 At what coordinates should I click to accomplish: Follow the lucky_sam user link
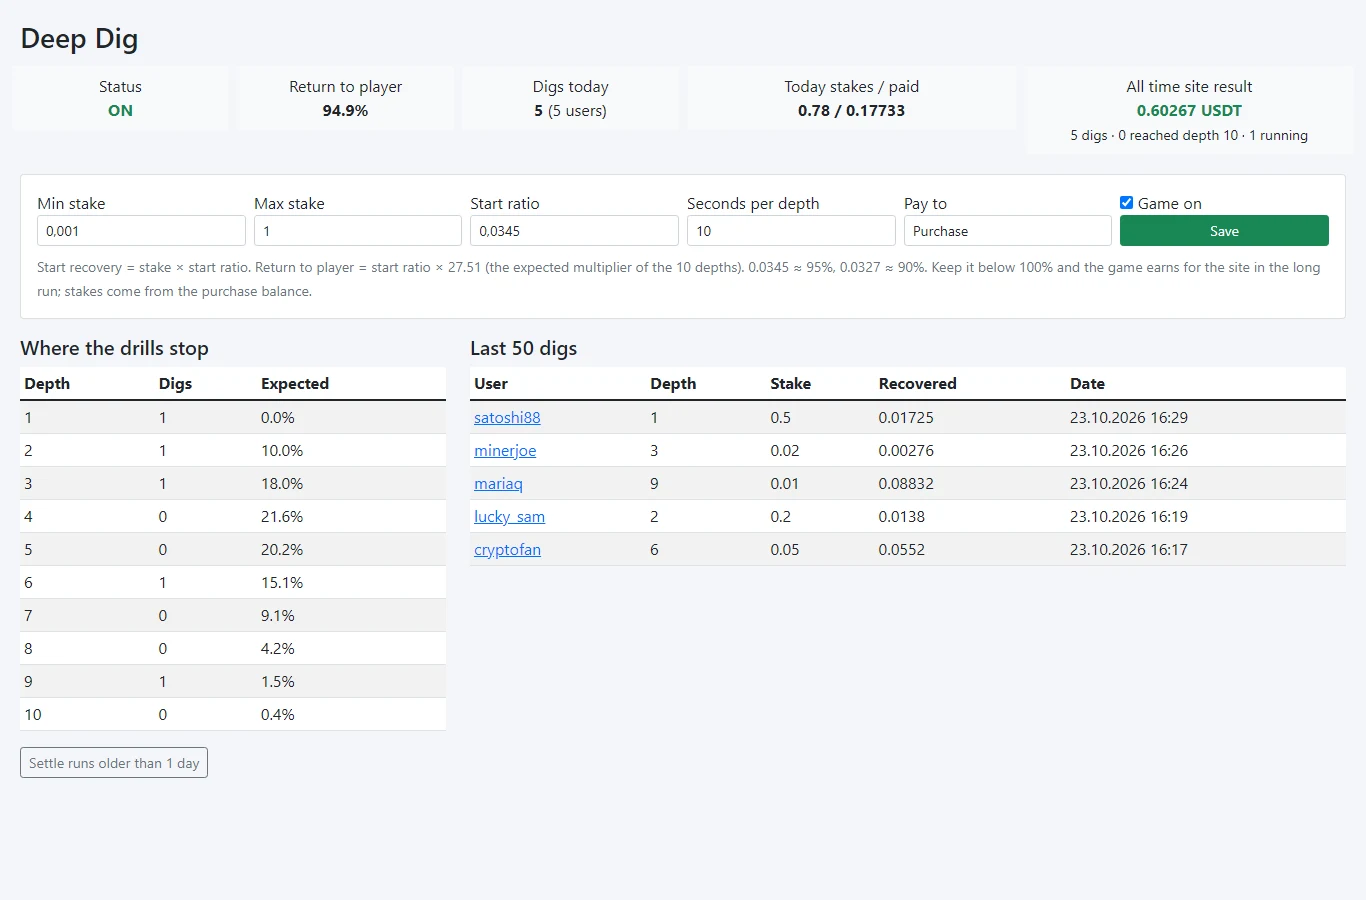pyautogui.click(x=509, y=516)
